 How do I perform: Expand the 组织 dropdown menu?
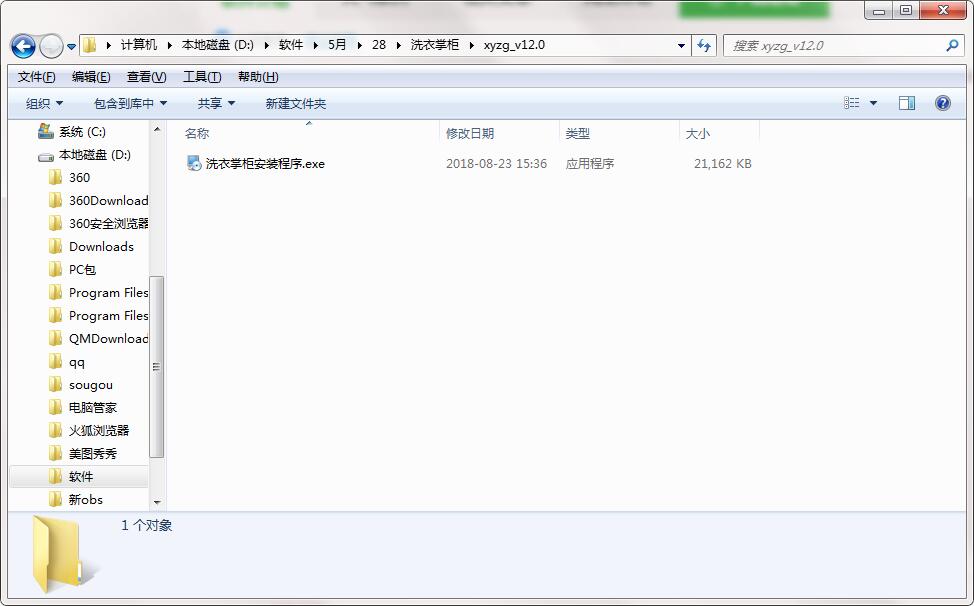click(x=44, y=104)
